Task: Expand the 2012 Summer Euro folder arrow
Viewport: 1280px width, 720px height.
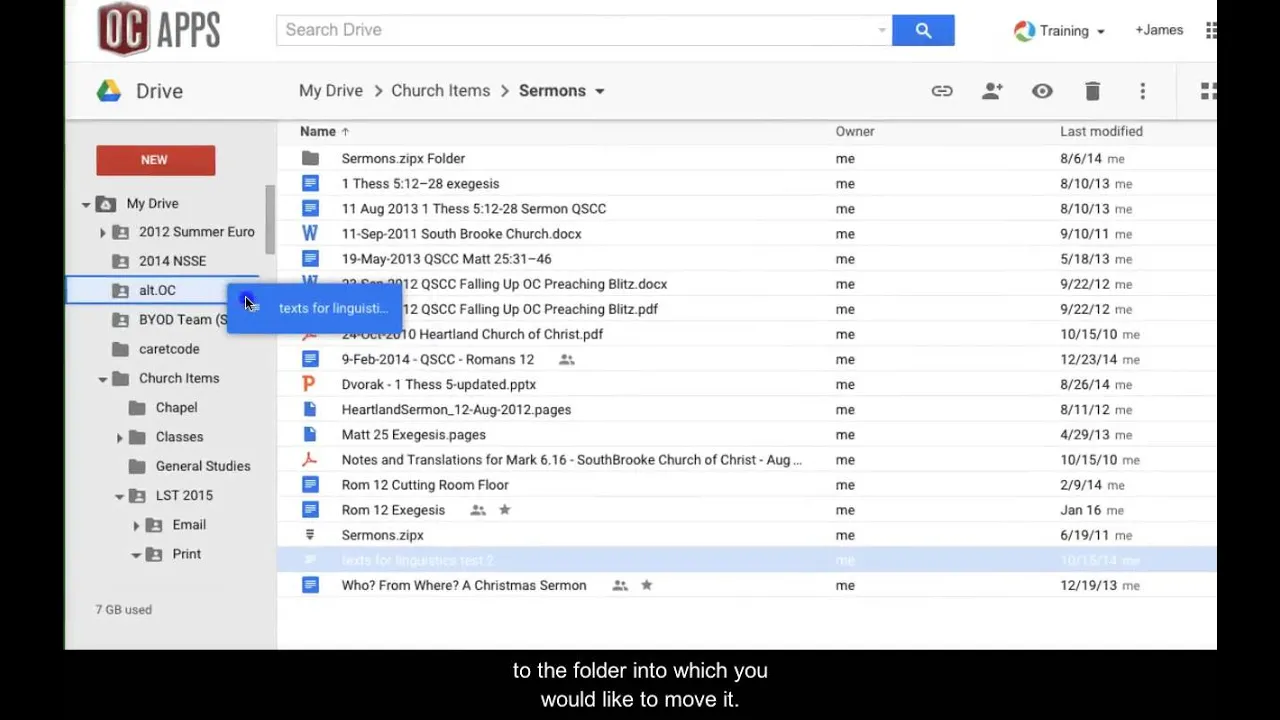Action: 102,232
